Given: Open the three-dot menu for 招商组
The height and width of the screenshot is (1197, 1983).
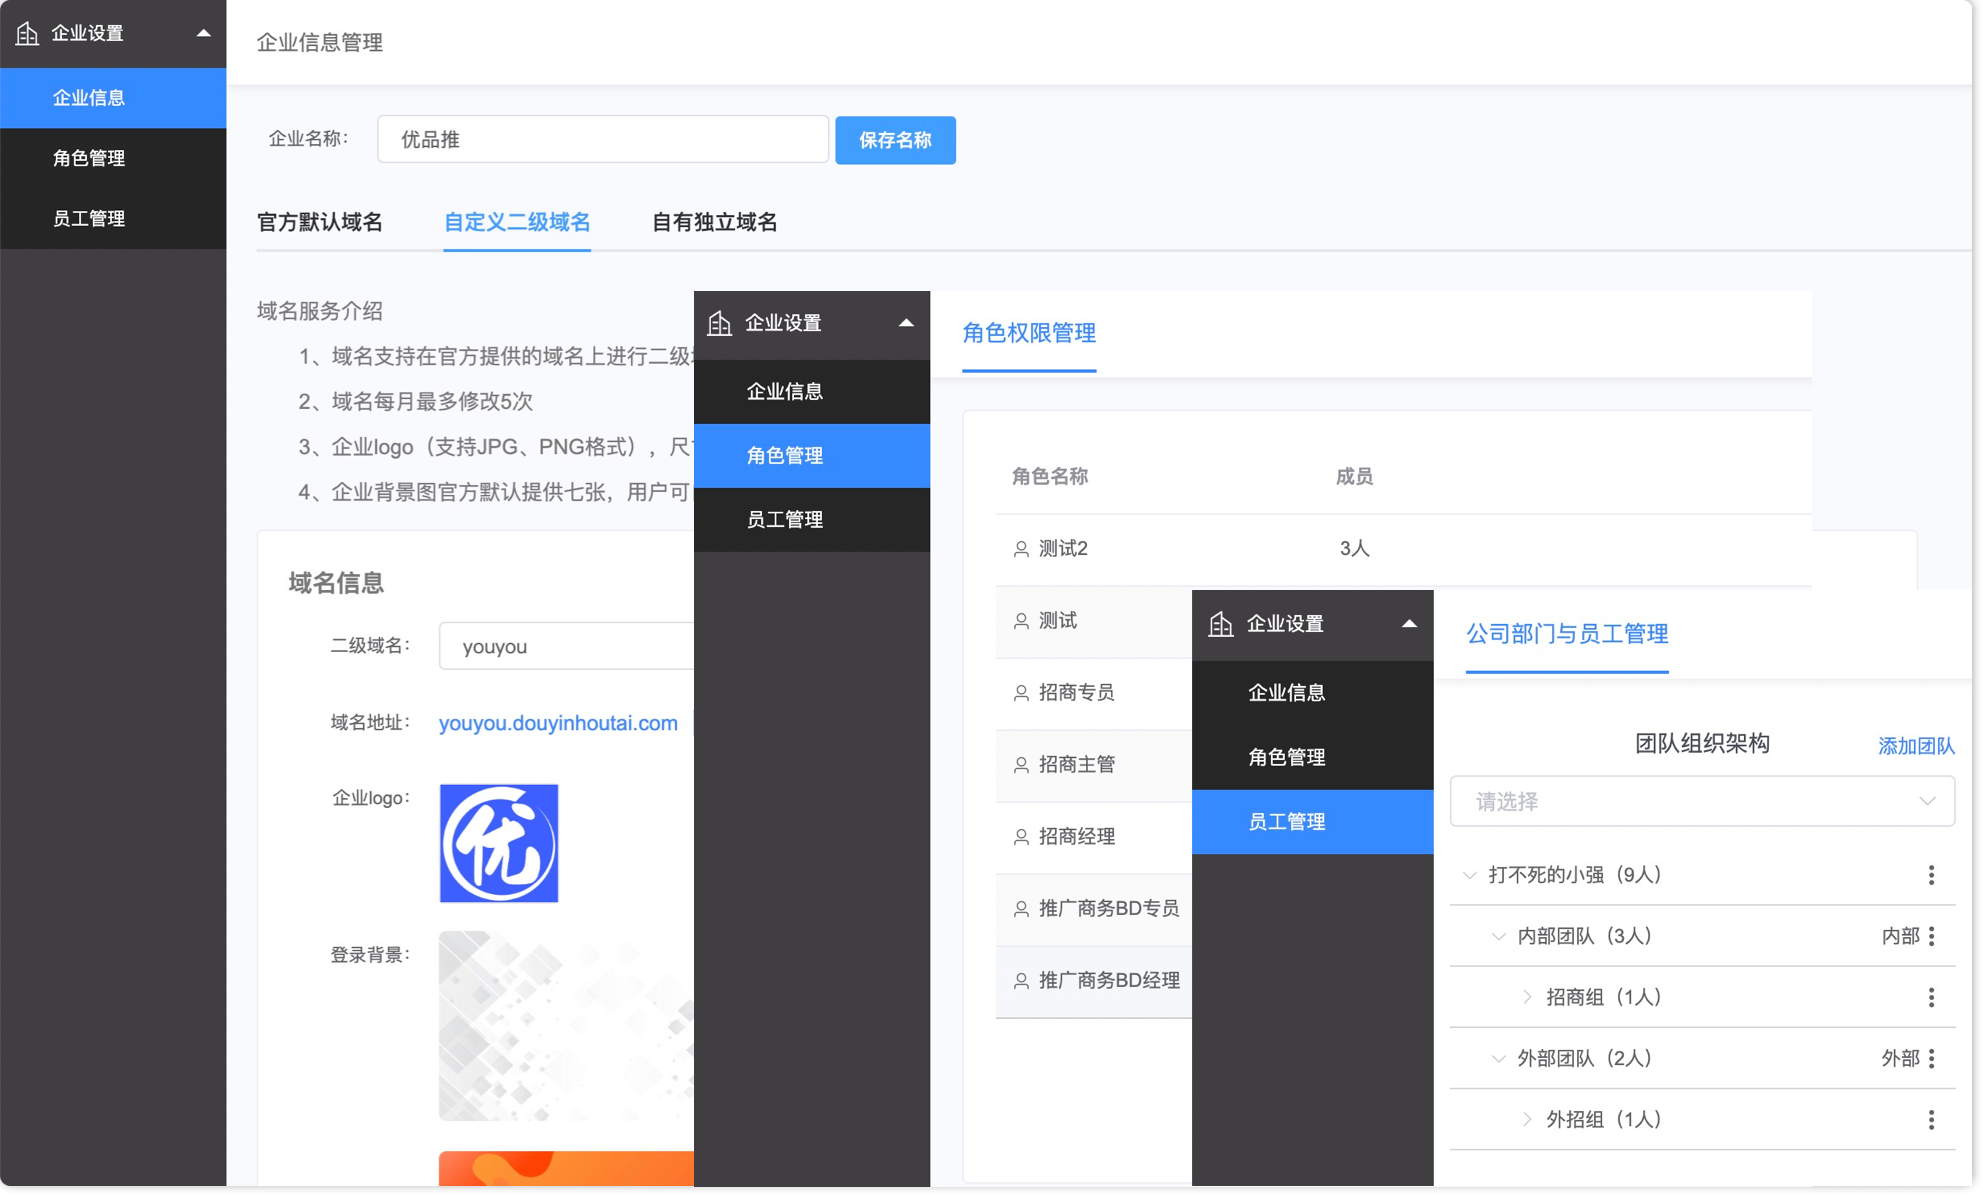Looking at the screenshot, I should click(x=1931, y=997).
